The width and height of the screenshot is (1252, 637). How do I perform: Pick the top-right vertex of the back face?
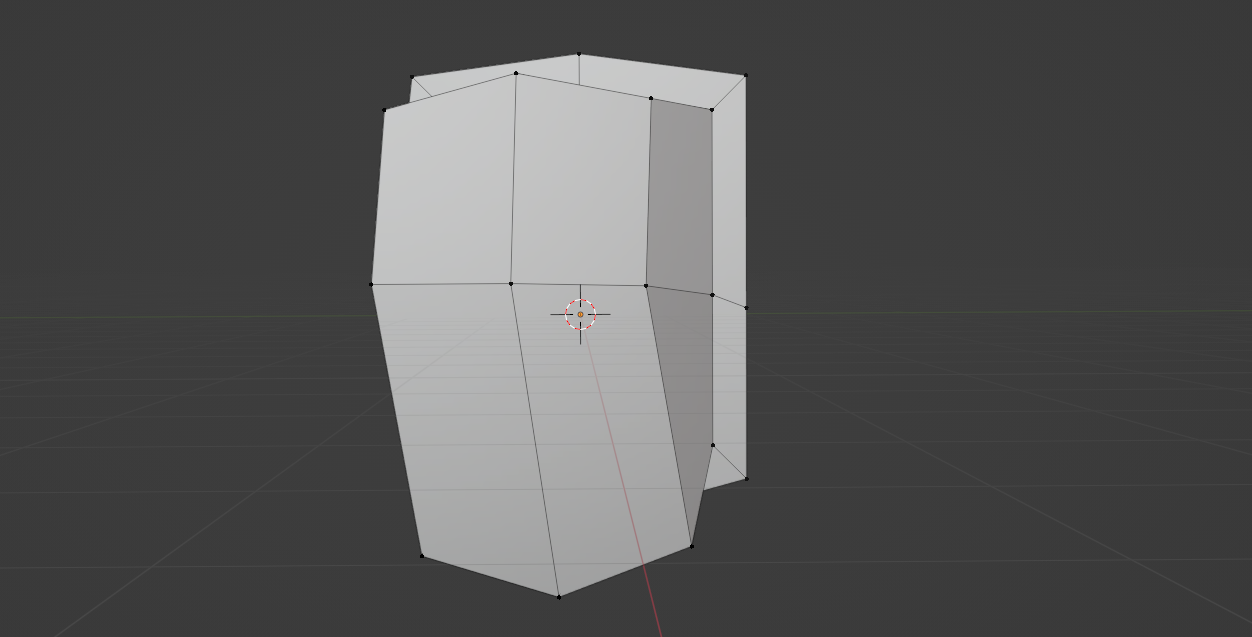pyautogui.click(x=745, y=75)
